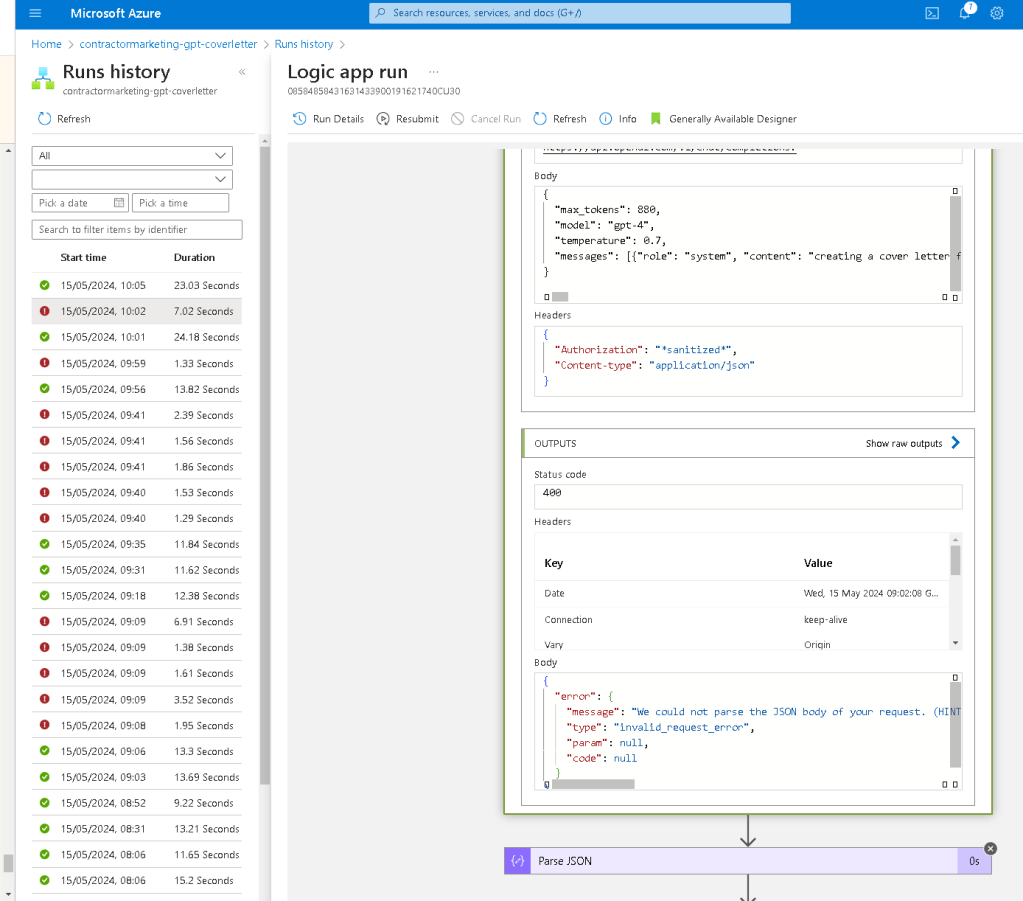Show raw outputs of the action
The width and height of the screenshot is (1023, 901).
904,444
